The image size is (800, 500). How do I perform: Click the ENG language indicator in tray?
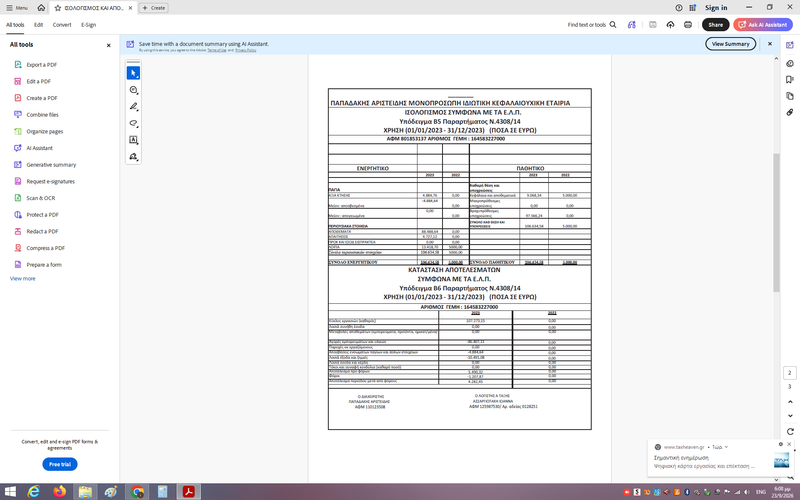coord(761,492)
